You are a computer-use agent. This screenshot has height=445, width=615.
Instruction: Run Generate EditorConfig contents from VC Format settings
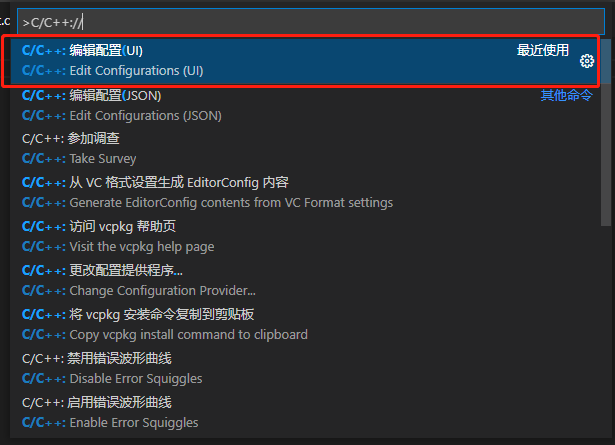(x=305, y=193)
